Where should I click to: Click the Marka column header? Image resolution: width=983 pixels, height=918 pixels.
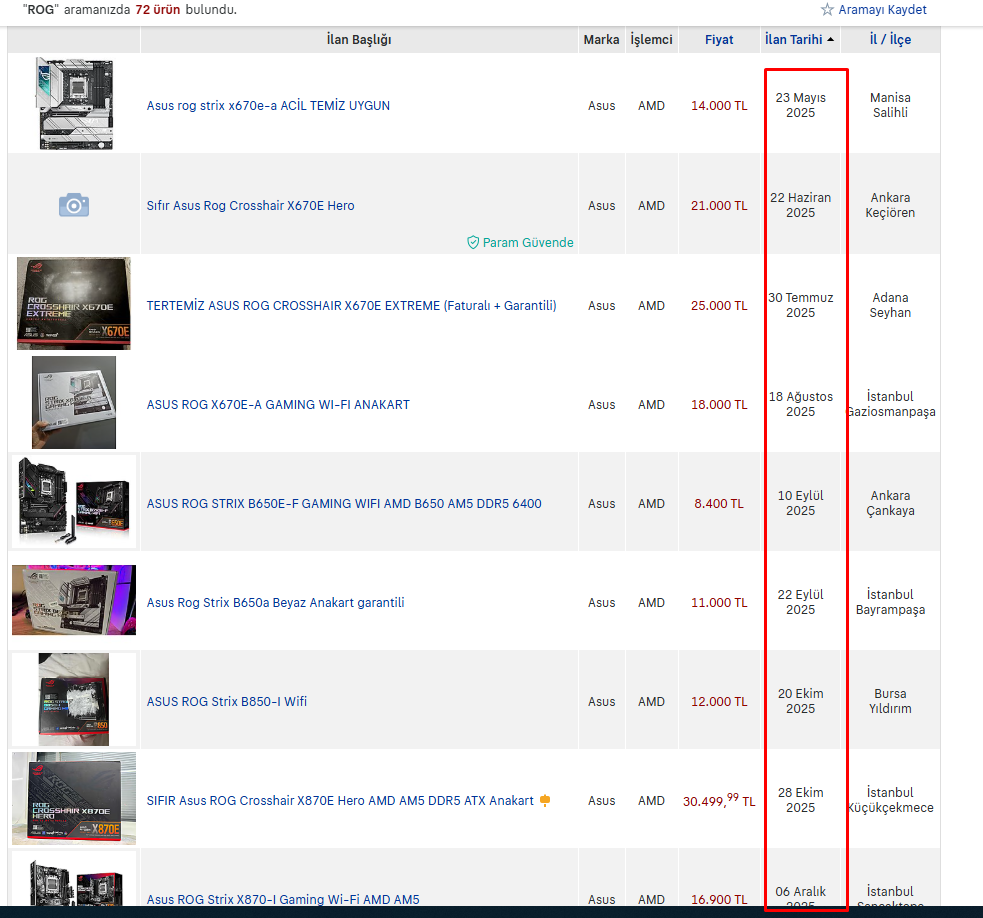coord(601,40)
